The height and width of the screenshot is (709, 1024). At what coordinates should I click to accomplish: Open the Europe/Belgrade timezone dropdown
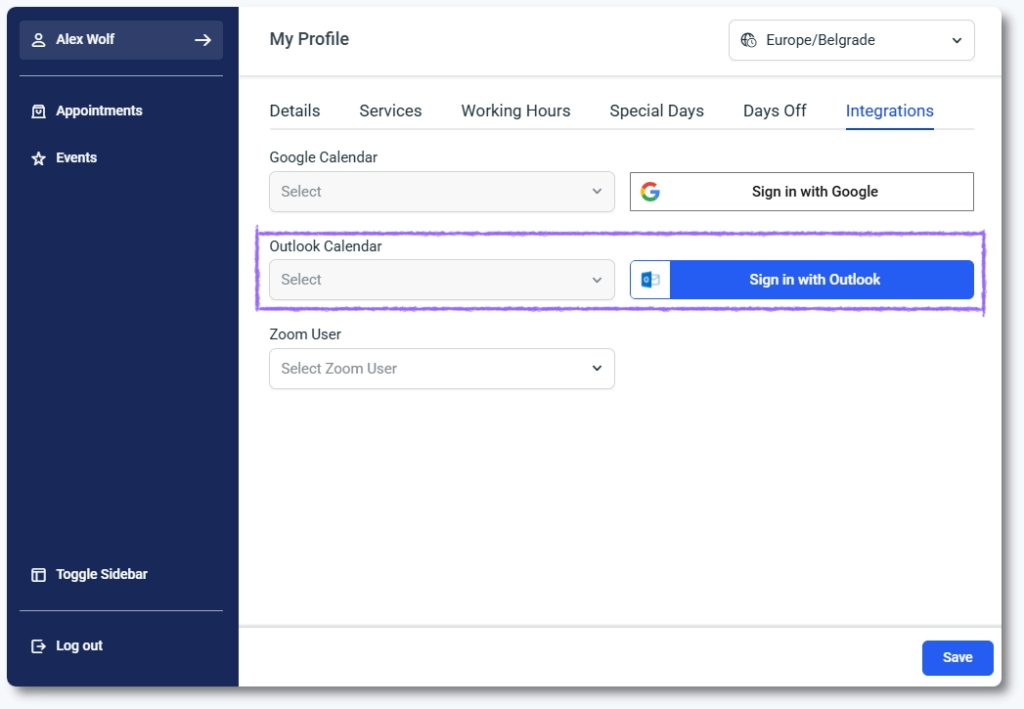[x=851, y=41]
